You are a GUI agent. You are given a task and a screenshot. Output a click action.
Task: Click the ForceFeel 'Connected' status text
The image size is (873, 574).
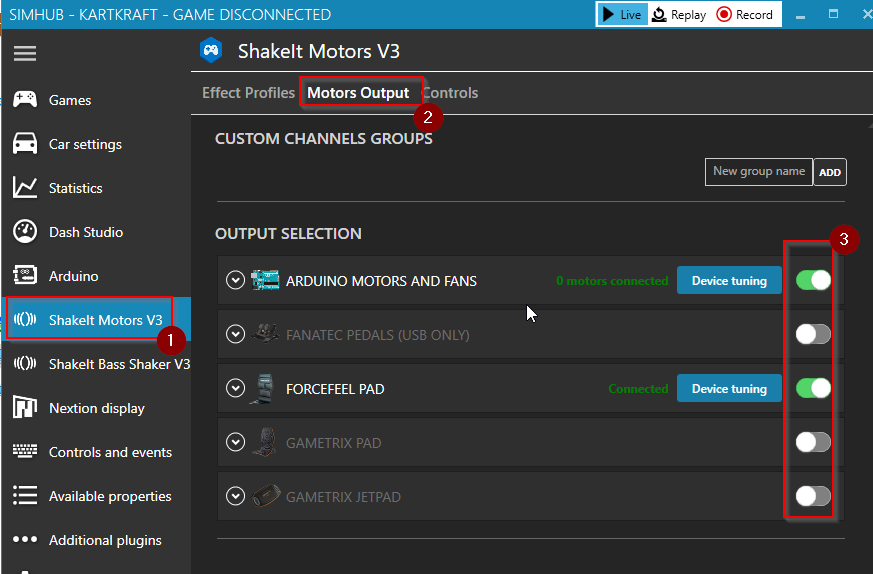pyautogui.click(x=638, y=389)
